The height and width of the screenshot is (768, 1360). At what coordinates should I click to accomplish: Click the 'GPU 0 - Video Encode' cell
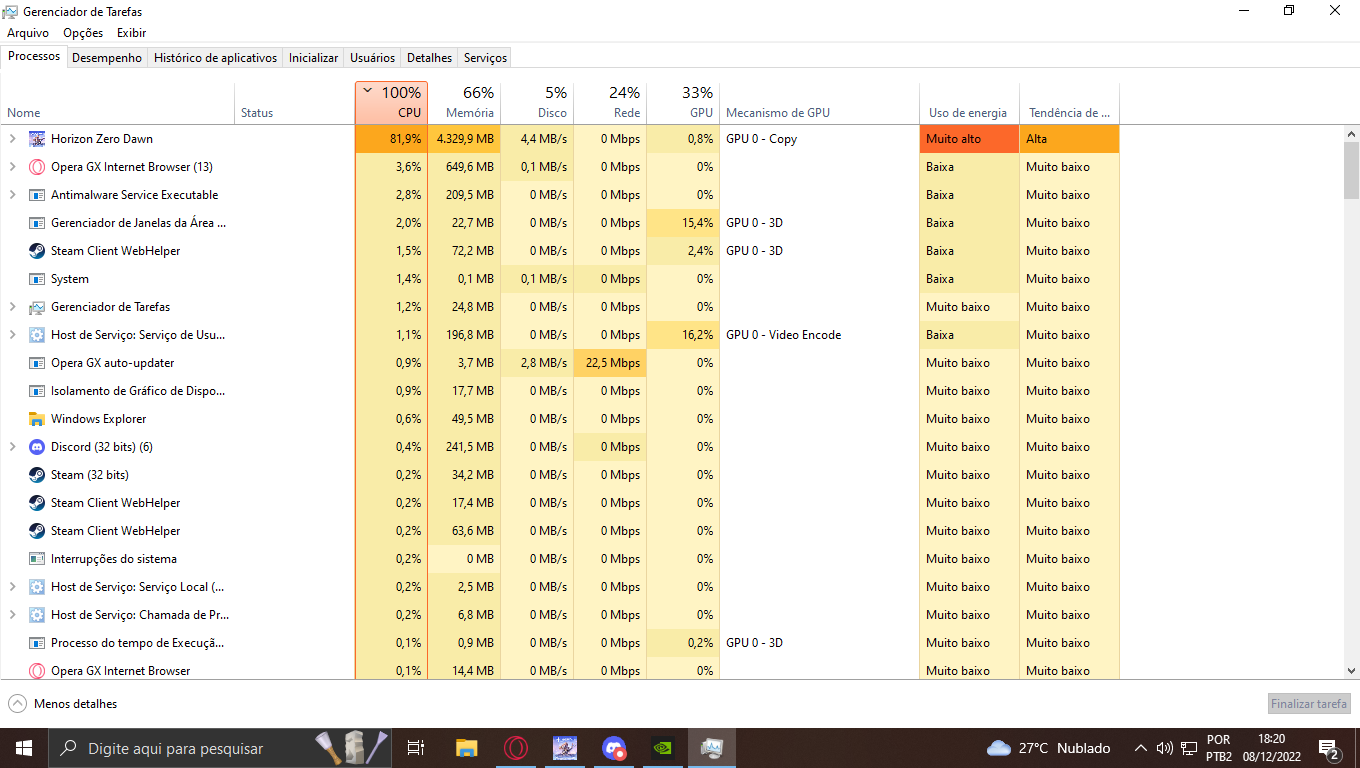pyautogui.click(x=819, y=335)
